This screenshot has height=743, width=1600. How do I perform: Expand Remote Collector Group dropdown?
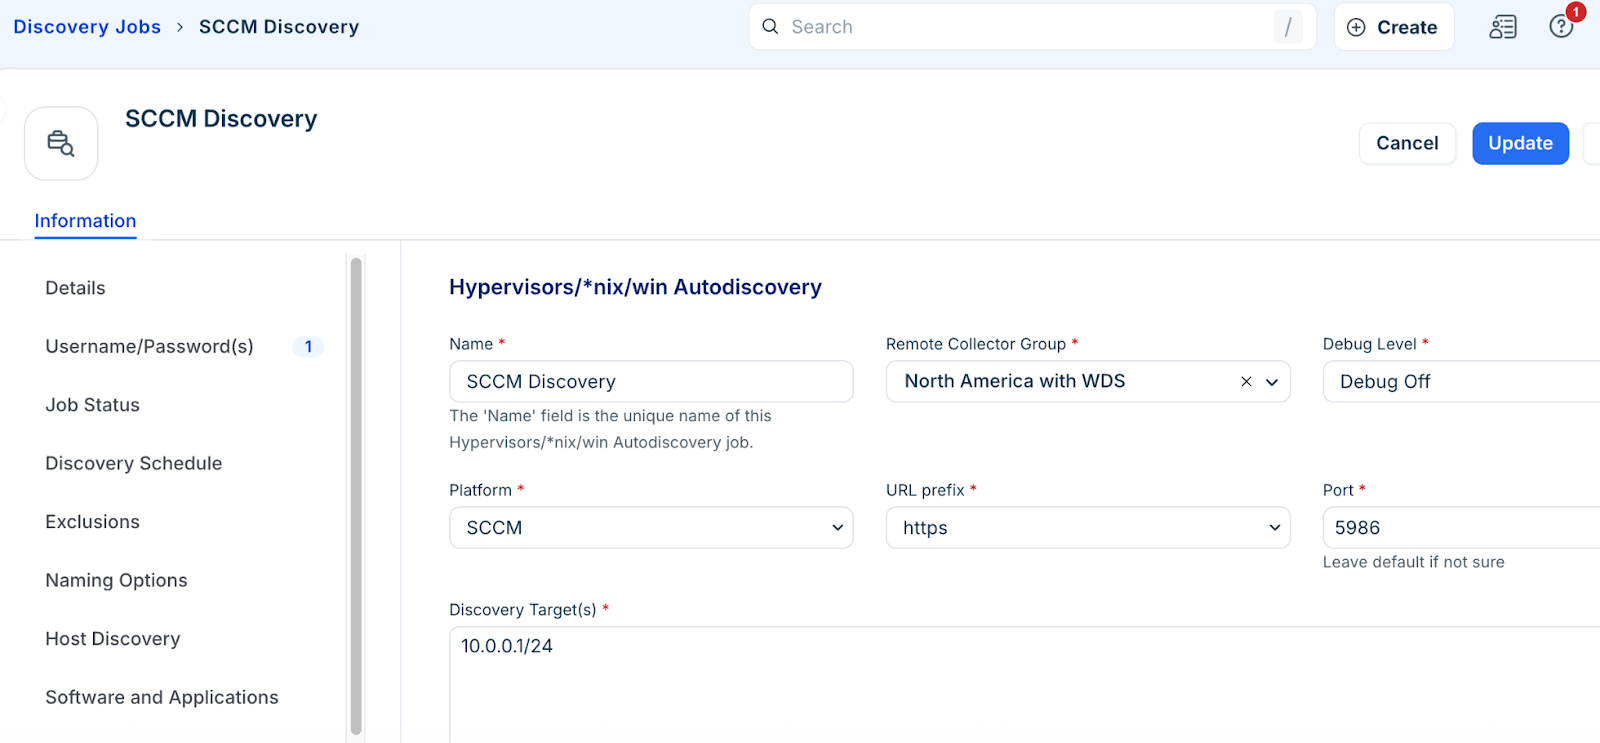click(x=1272, y=382)
